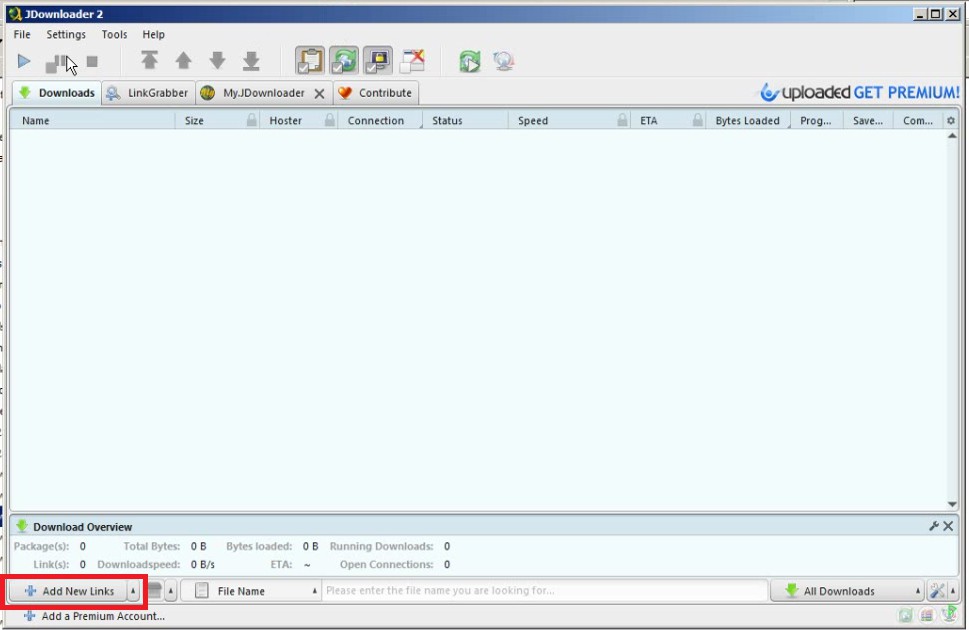Toggle the lock on Speed column

point(622,120)
